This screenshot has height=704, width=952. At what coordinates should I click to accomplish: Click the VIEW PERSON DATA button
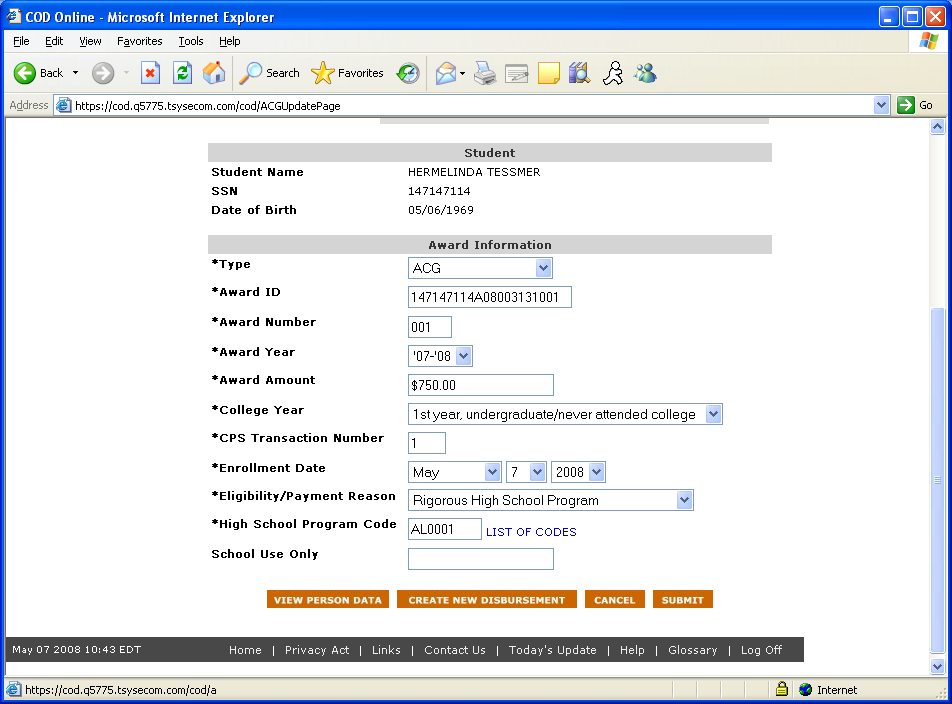328,600
